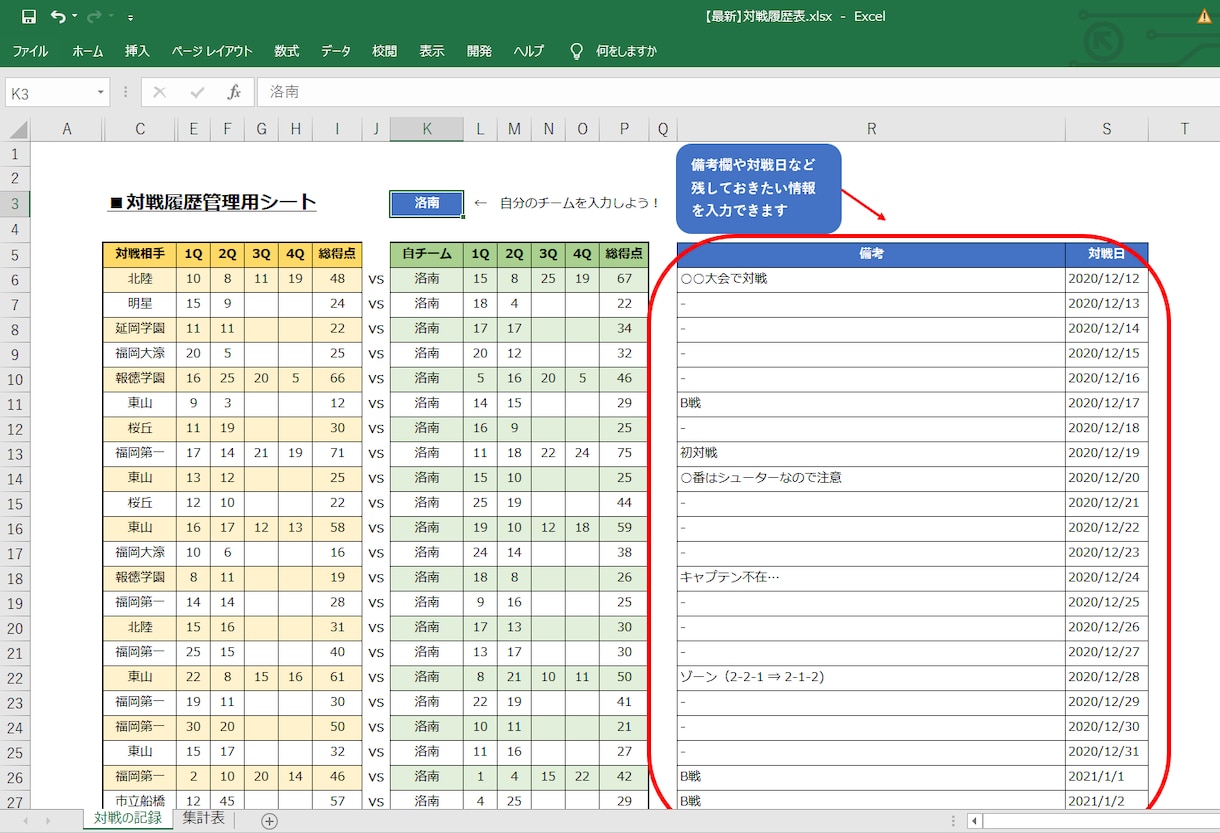Click the formula bar Cancel X icon

pyautogui.click(x=159, y=92)
